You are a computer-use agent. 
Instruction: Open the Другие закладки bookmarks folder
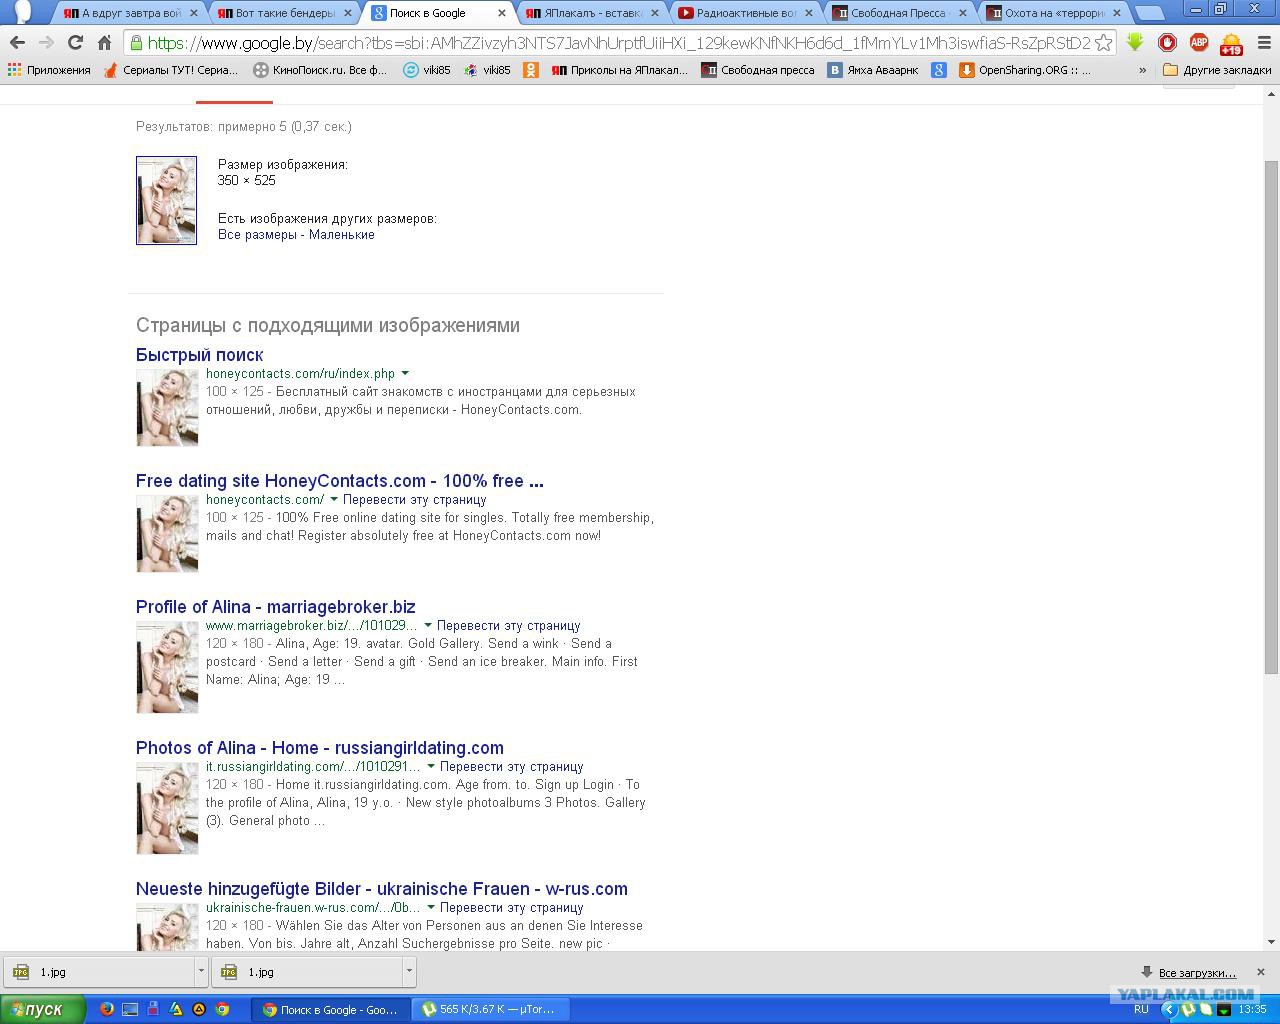pos(1217,70)
